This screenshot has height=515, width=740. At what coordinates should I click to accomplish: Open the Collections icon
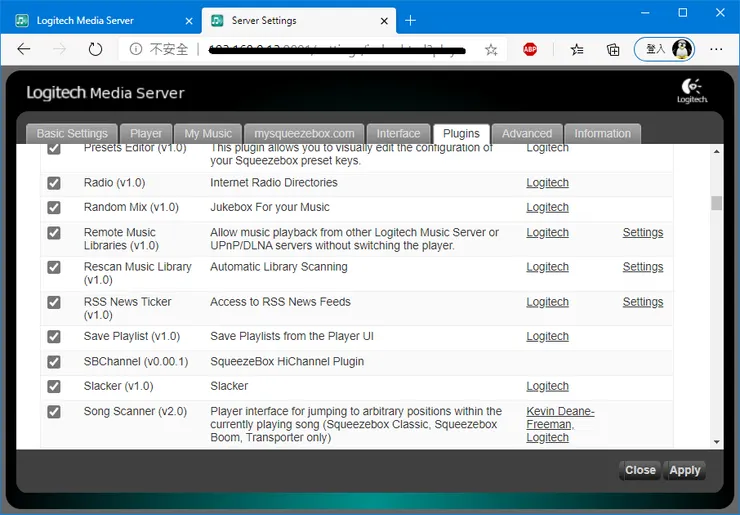(613, 50)
